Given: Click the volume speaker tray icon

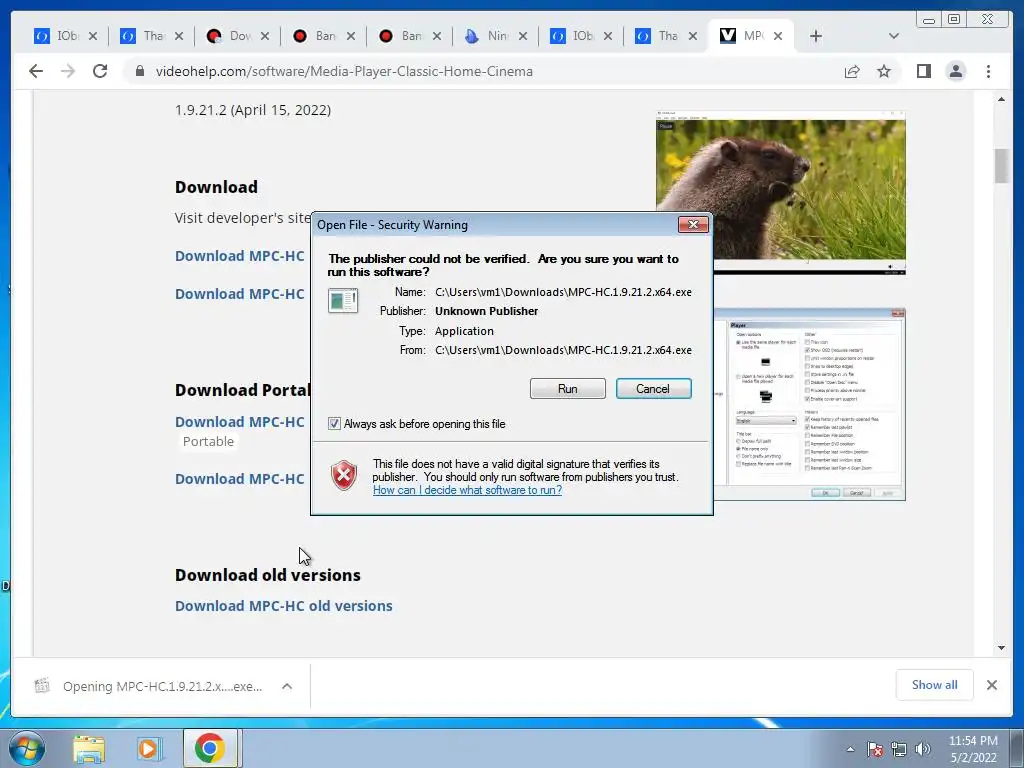Looking at the screenshot, I should [x=923, y=749].
